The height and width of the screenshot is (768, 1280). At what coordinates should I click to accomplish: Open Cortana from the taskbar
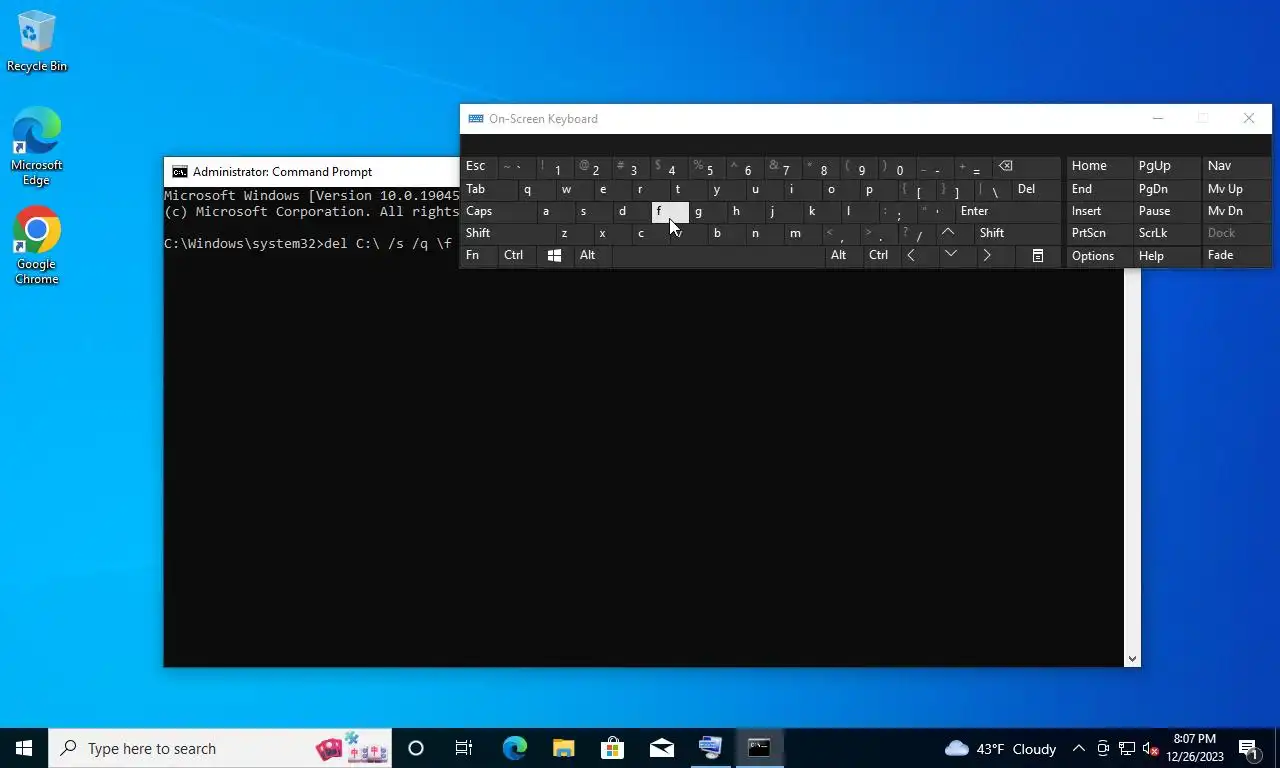pos(416,748)
